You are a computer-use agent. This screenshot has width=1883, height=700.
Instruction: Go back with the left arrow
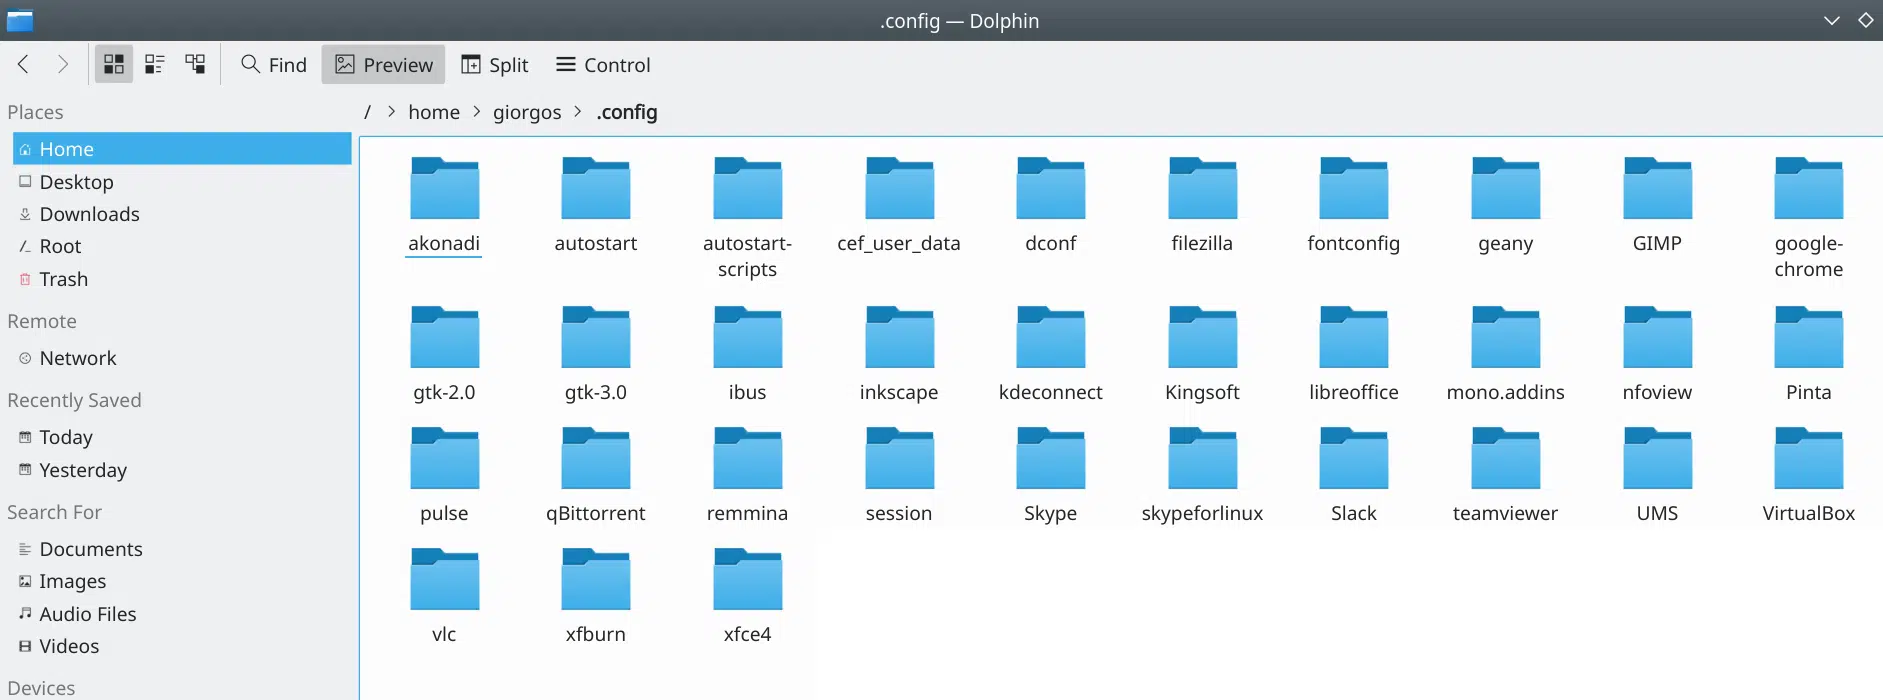[23, 64]
